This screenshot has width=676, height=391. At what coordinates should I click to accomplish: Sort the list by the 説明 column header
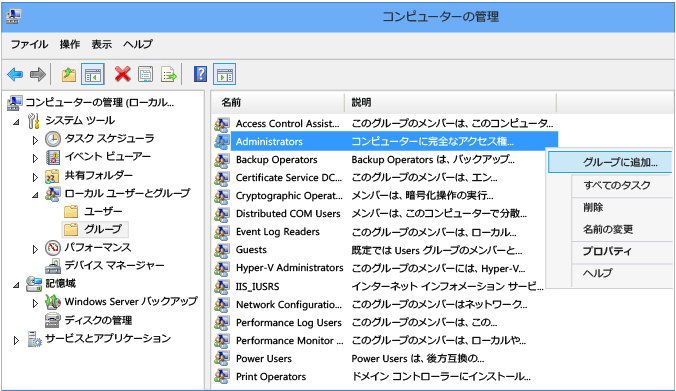pyautogui.click(x=451, y=102)
